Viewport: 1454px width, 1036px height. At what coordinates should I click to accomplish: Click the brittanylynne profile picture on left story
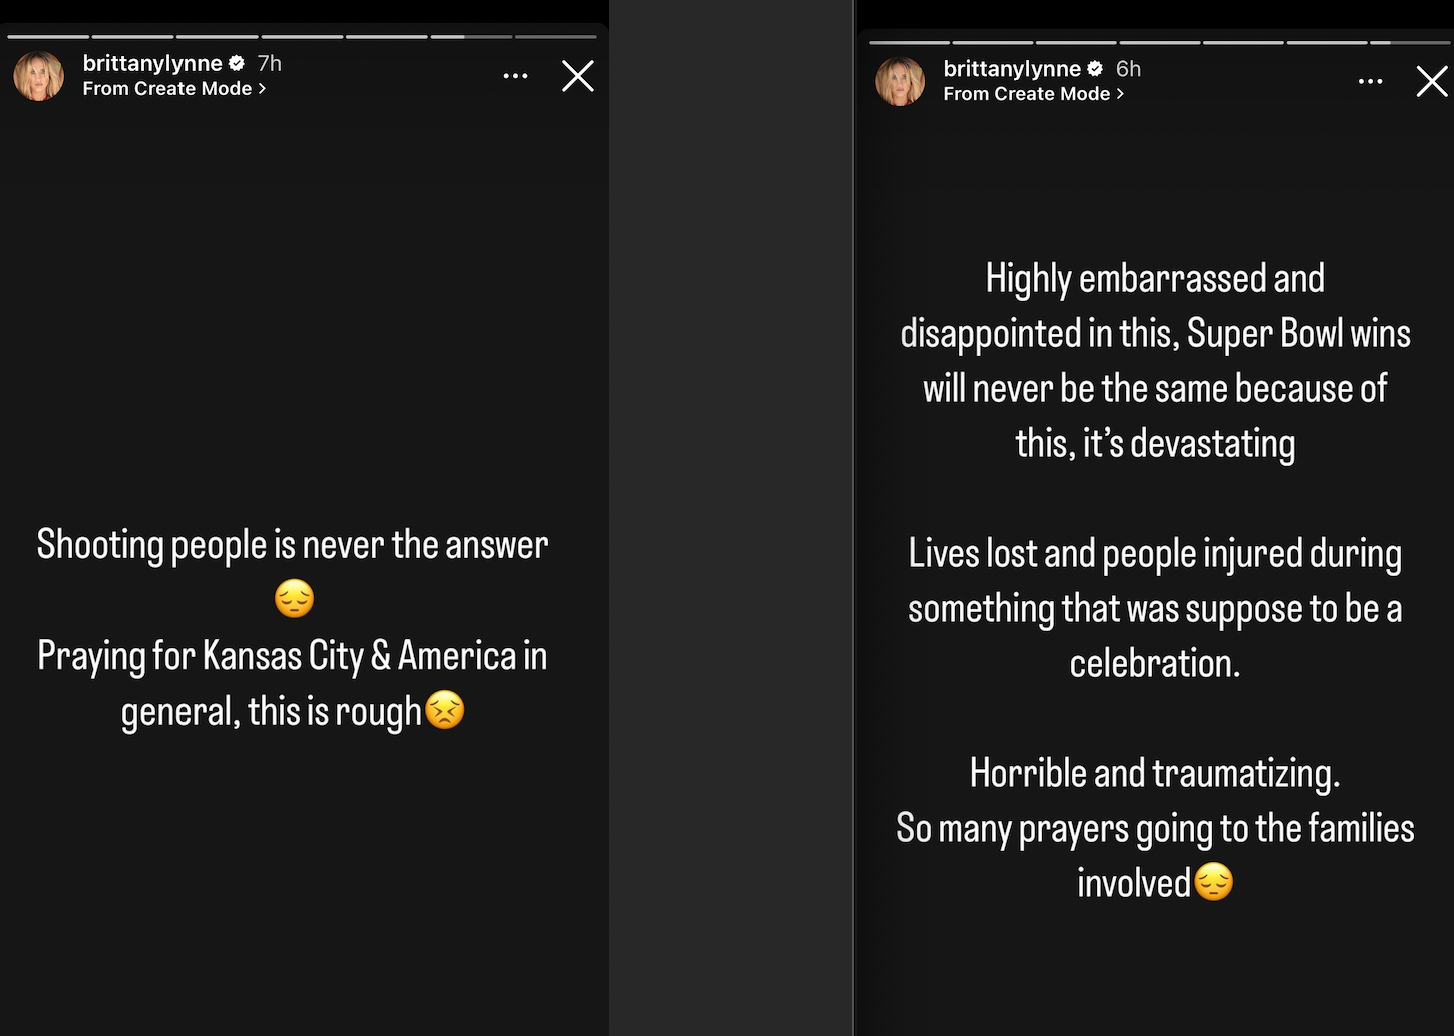pyautogui.click(x=38, y=76)
